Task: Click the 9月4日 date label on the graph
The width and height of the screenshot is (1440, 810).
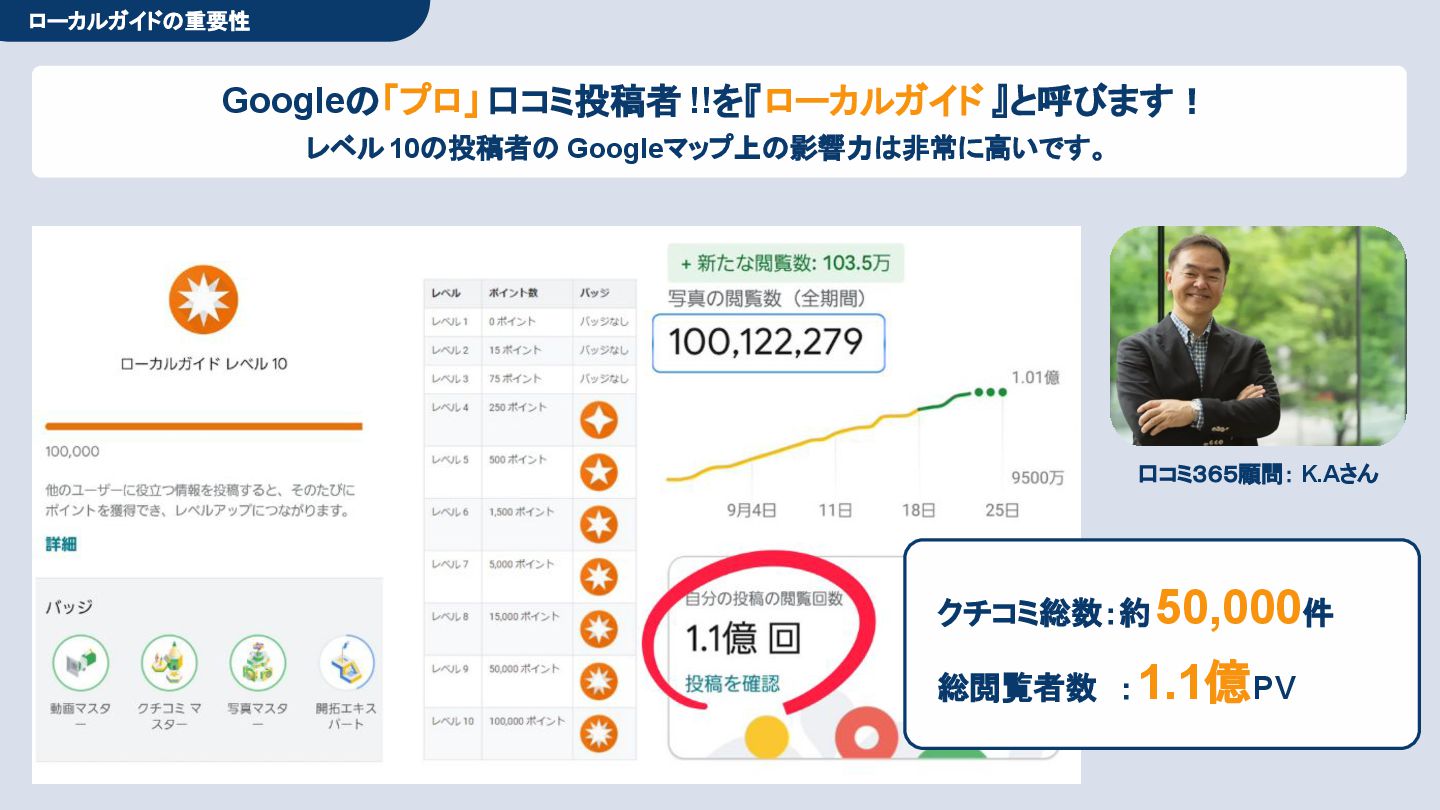Action: click(752, 510)
